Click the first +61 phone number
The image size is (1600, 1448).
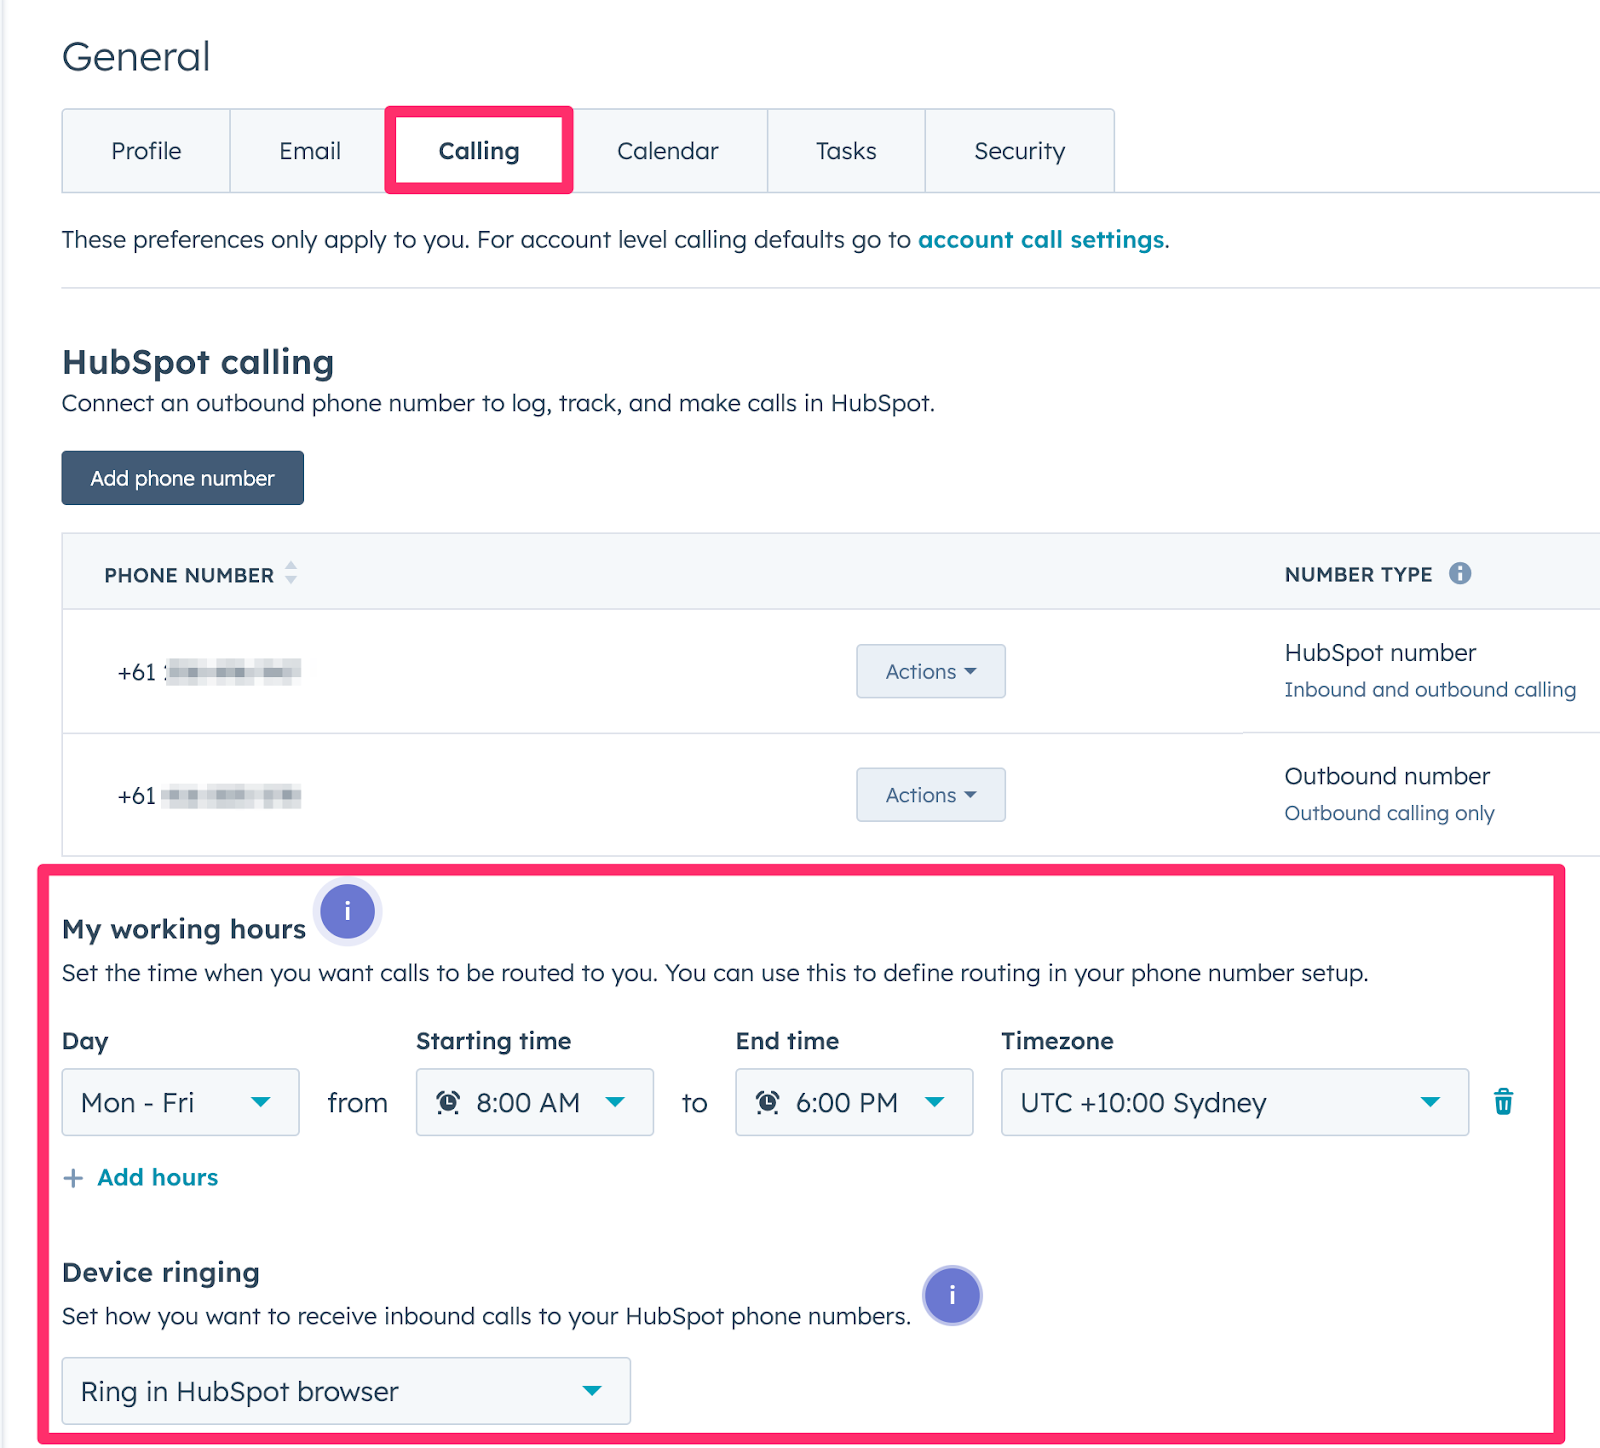(x=209, y=672)
